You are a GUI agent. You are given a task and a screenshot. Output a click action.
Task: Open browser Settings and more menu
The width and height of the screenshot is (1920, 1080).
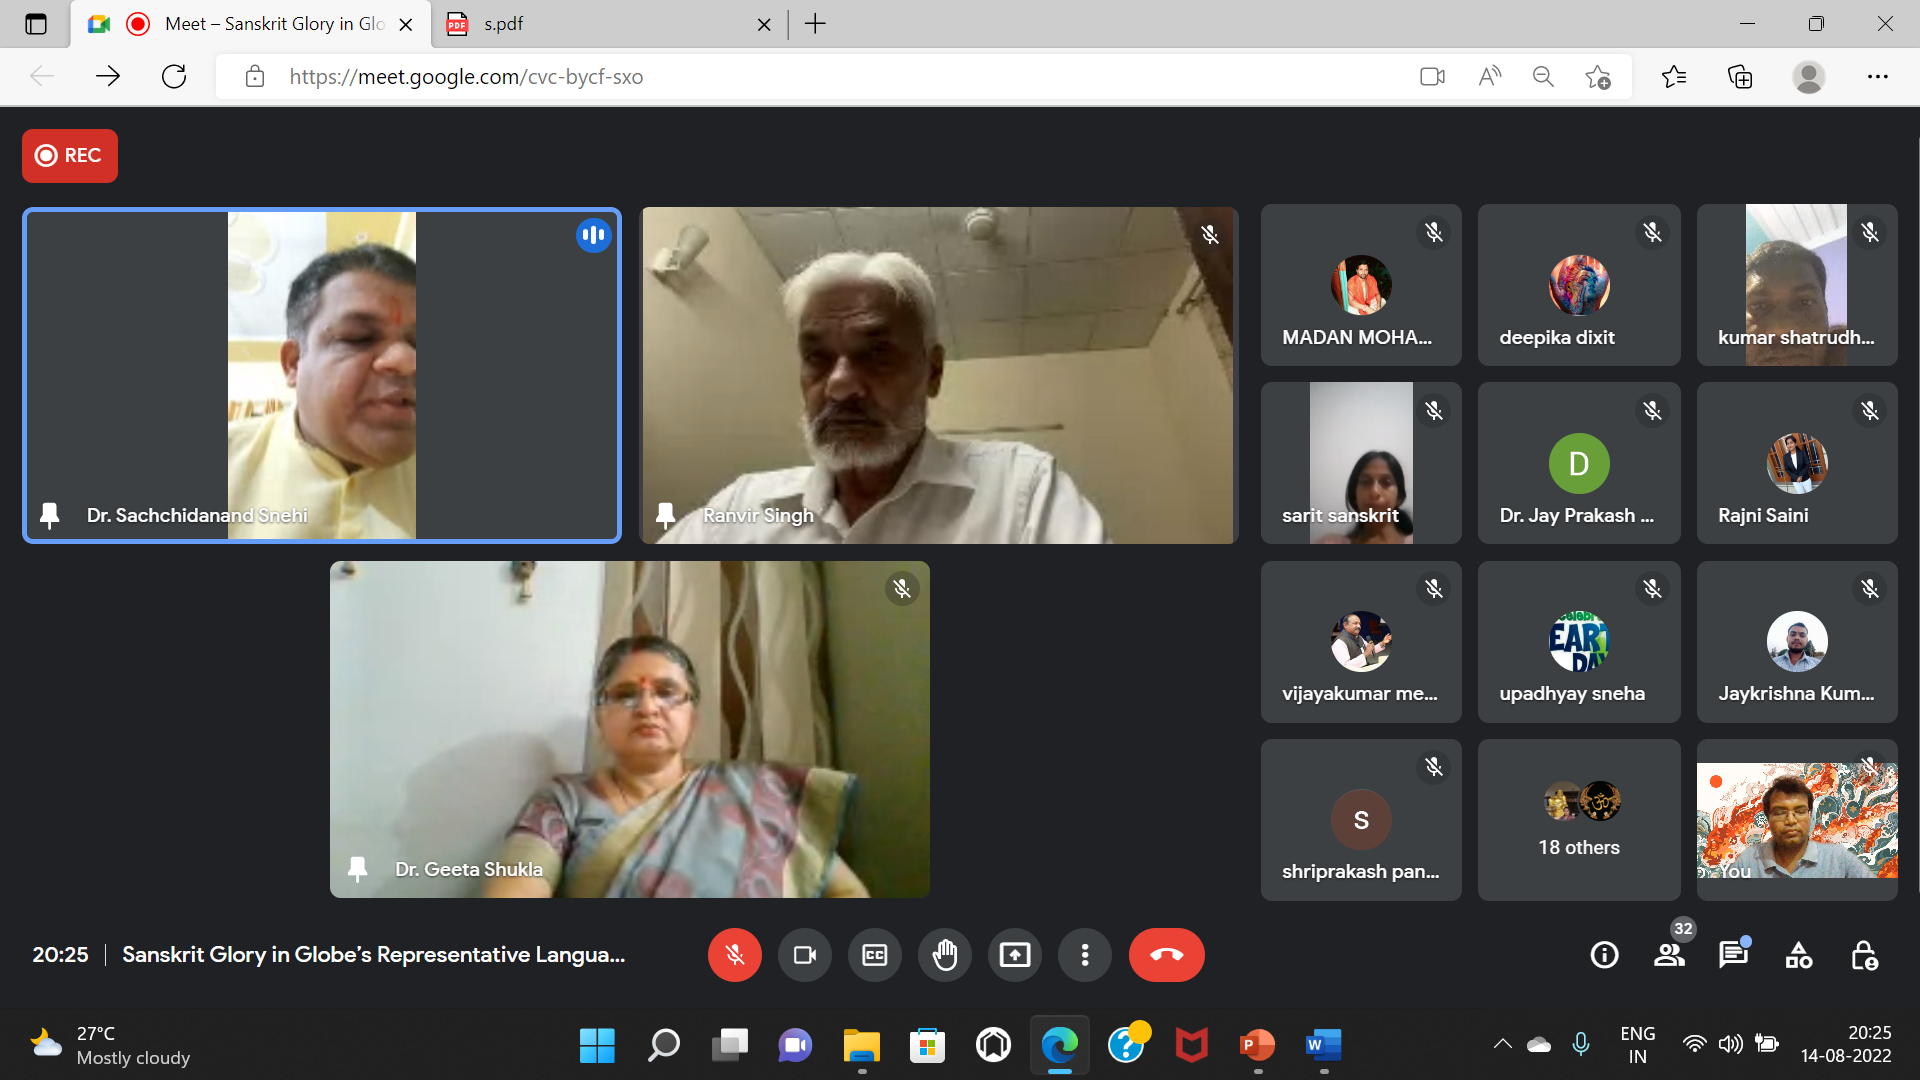click(x=1877, y=76)
